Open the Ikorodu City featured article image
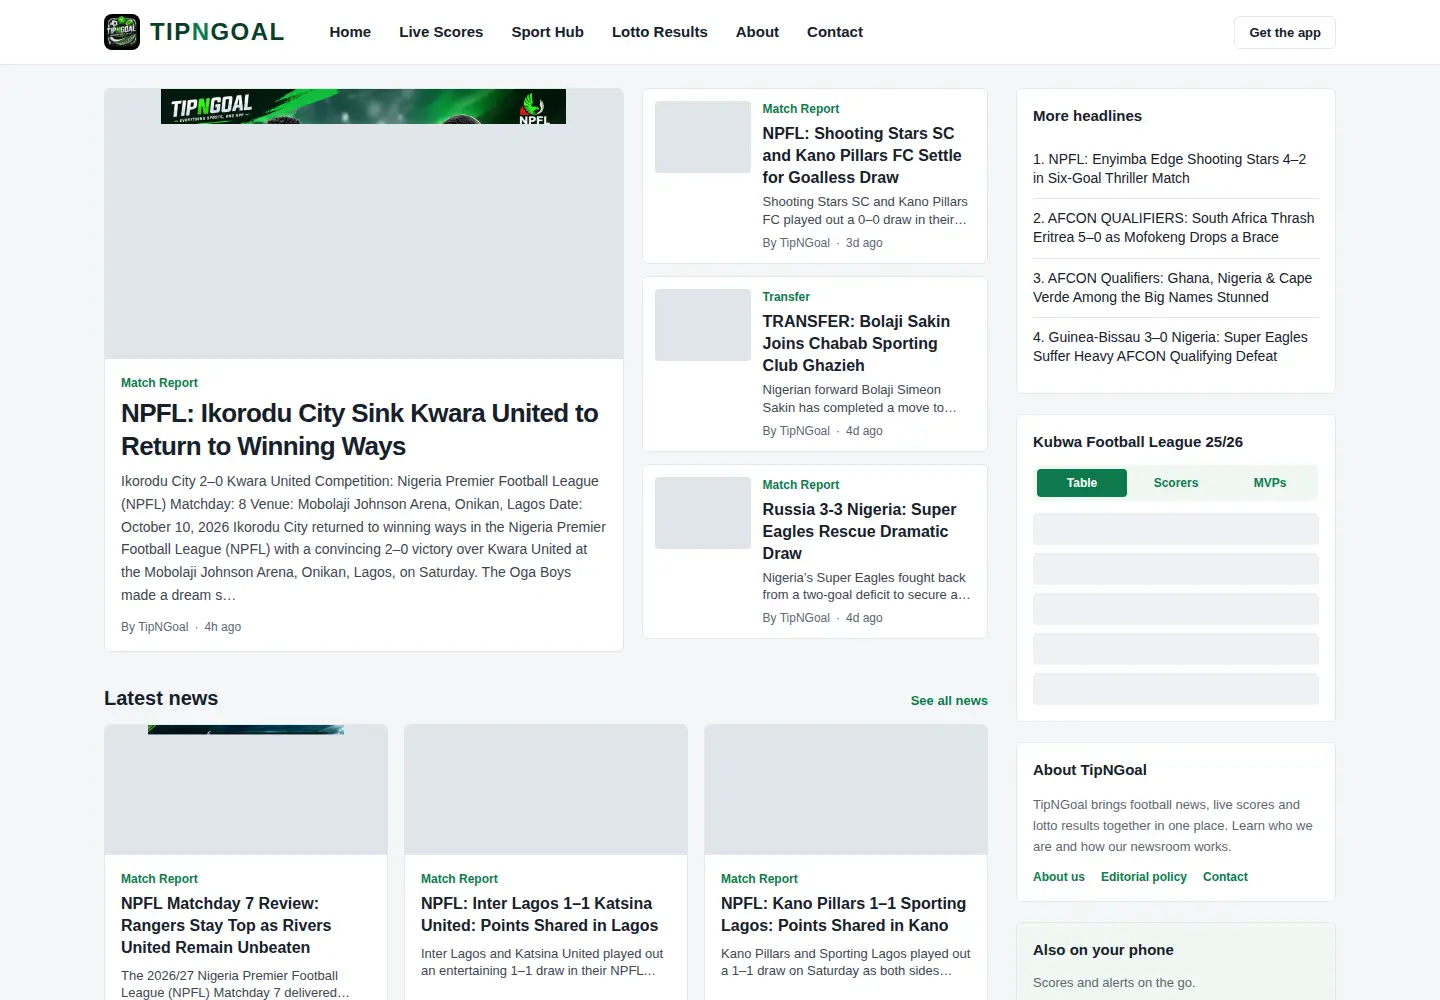The height and width of the screenshot is (1000, 1440). [364, 224]
